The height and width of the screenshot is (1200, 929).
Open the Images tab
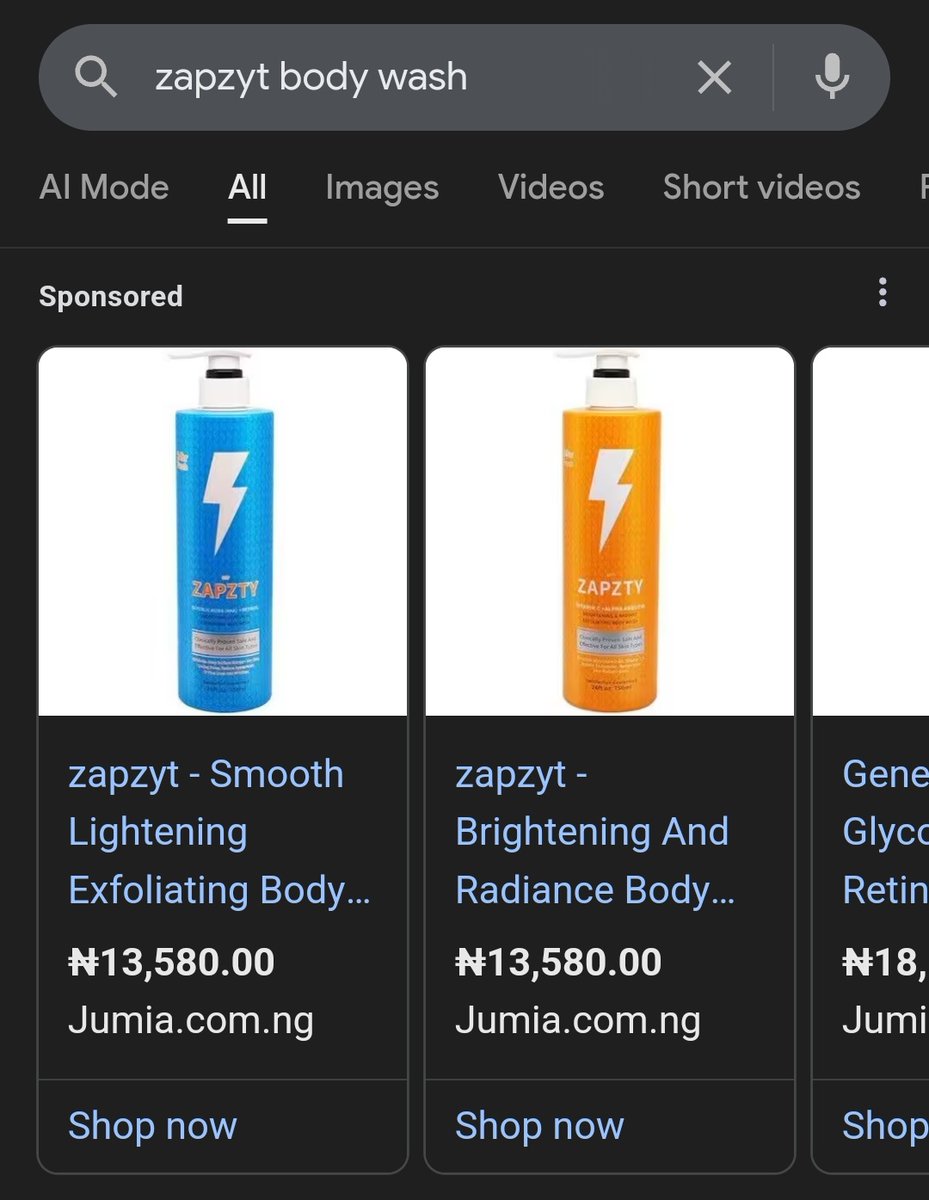tap(382, 187)
